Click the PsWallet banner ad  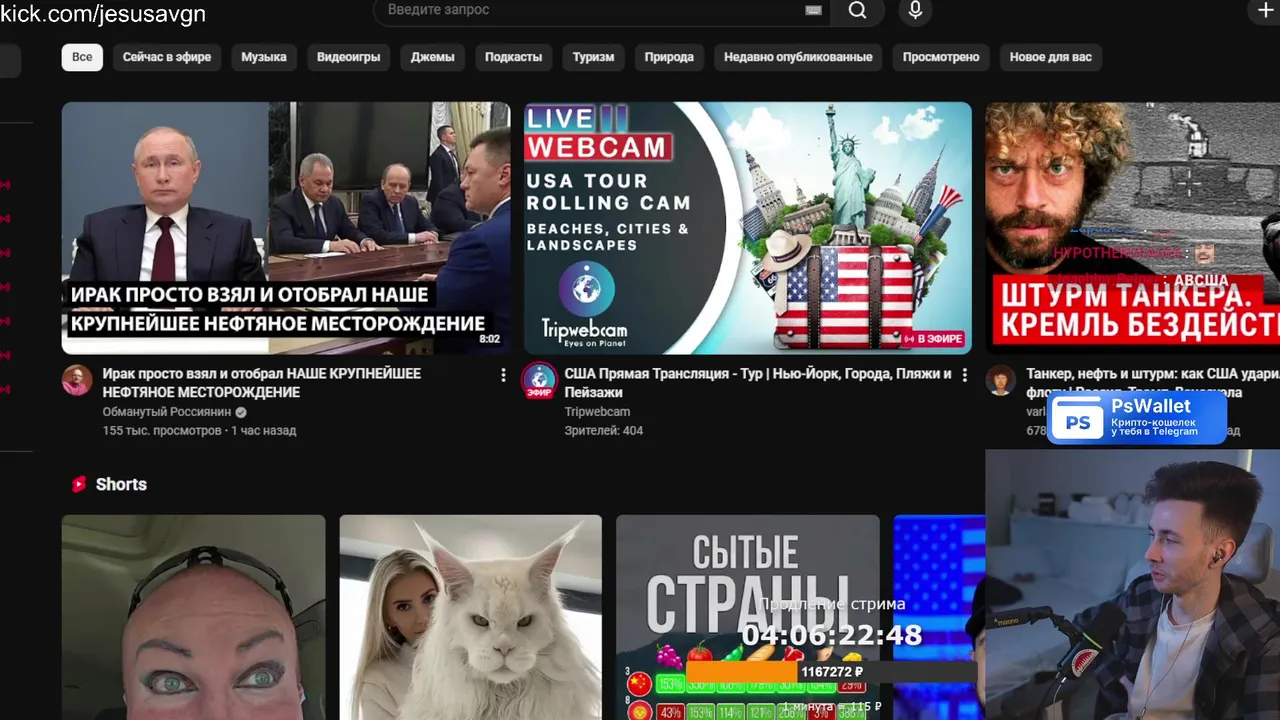pyautogui.click(x=1137, y=417)
